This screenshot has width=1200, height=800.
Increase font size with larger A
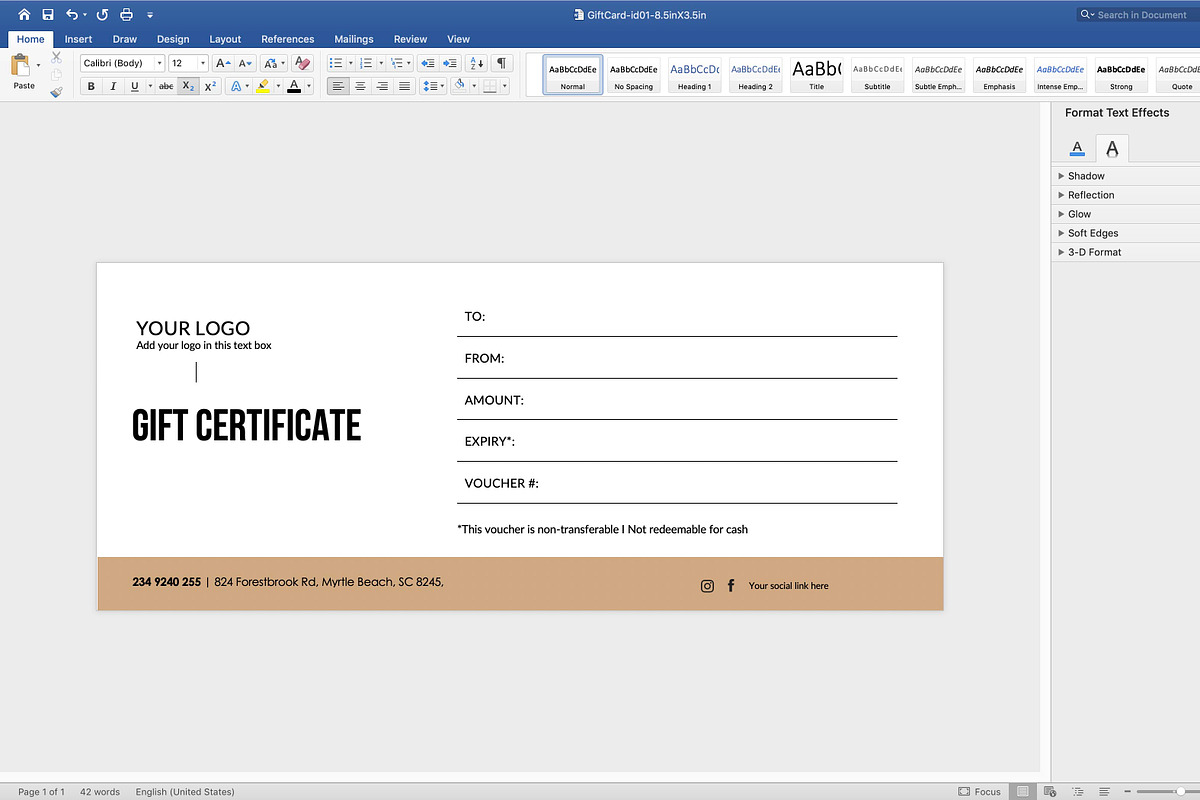[x=224, y=63]
